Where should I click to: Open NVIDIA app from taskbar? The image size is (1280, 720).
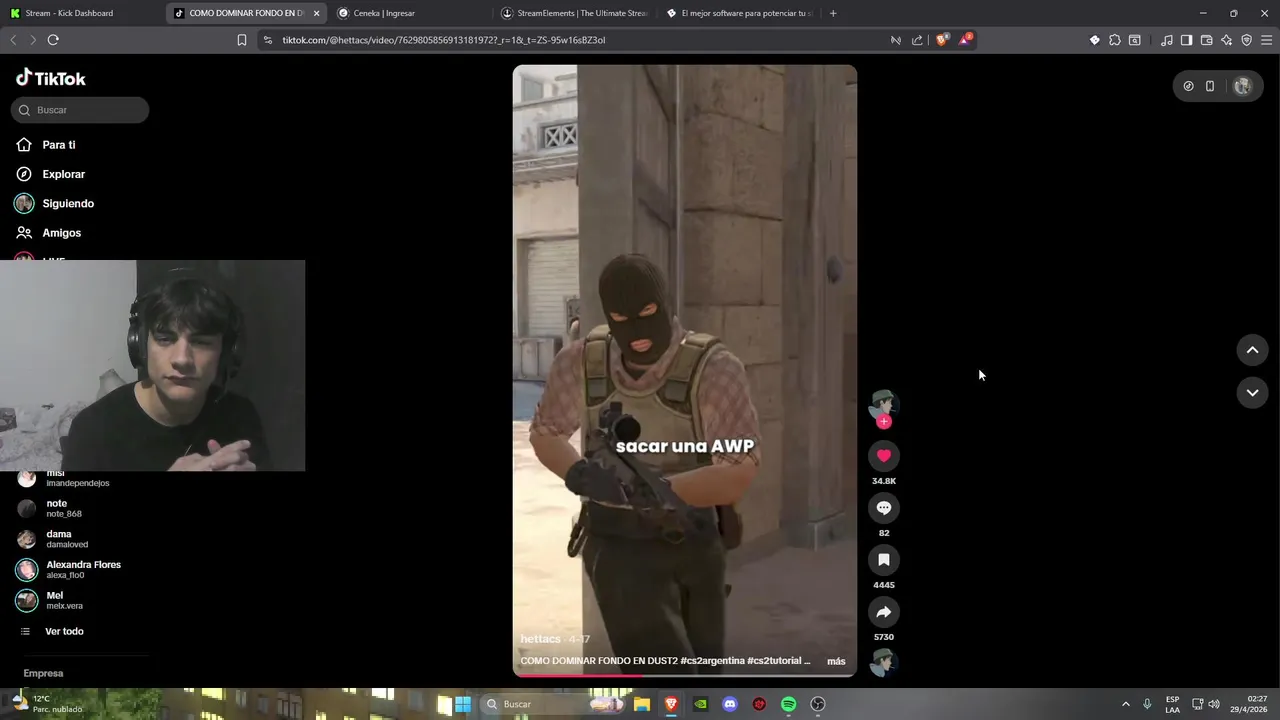(x=701, y=704)
